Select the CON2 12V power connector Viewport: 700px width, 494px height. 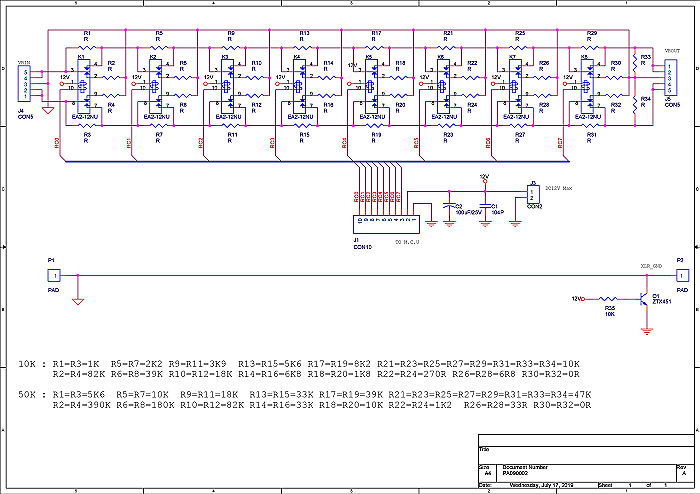(533, 194)
